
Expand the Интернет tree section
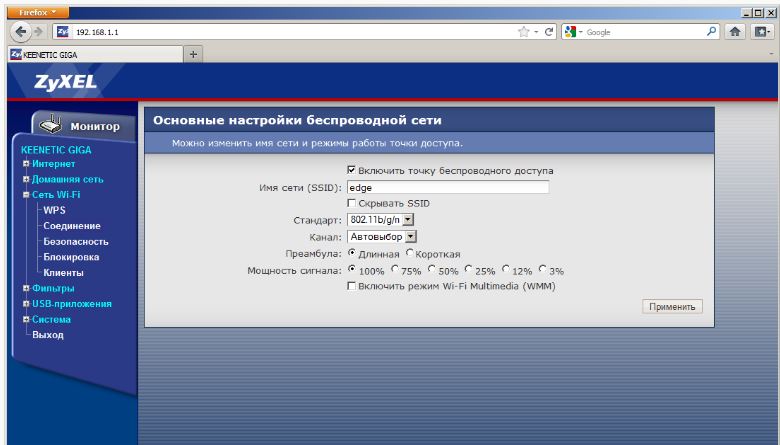coord(26,164)
